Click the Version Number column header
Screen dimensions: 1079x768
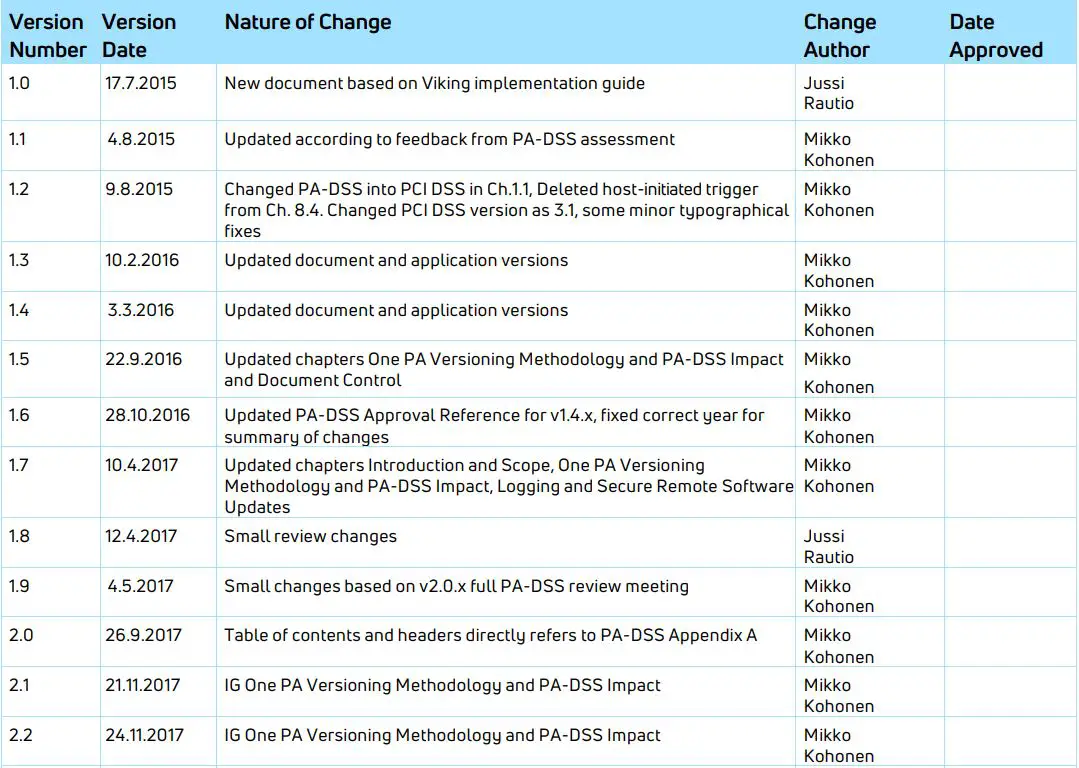46,35
